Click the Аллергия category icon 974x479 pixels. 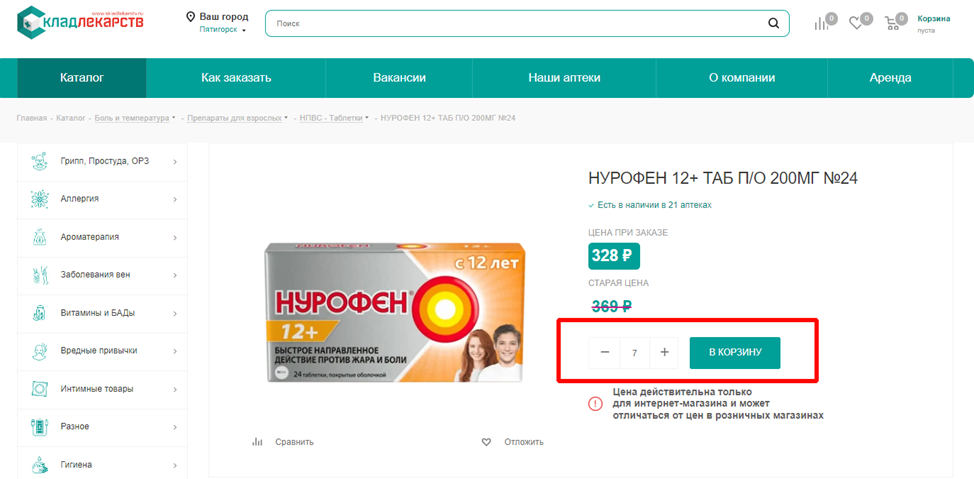pos(40,199)
